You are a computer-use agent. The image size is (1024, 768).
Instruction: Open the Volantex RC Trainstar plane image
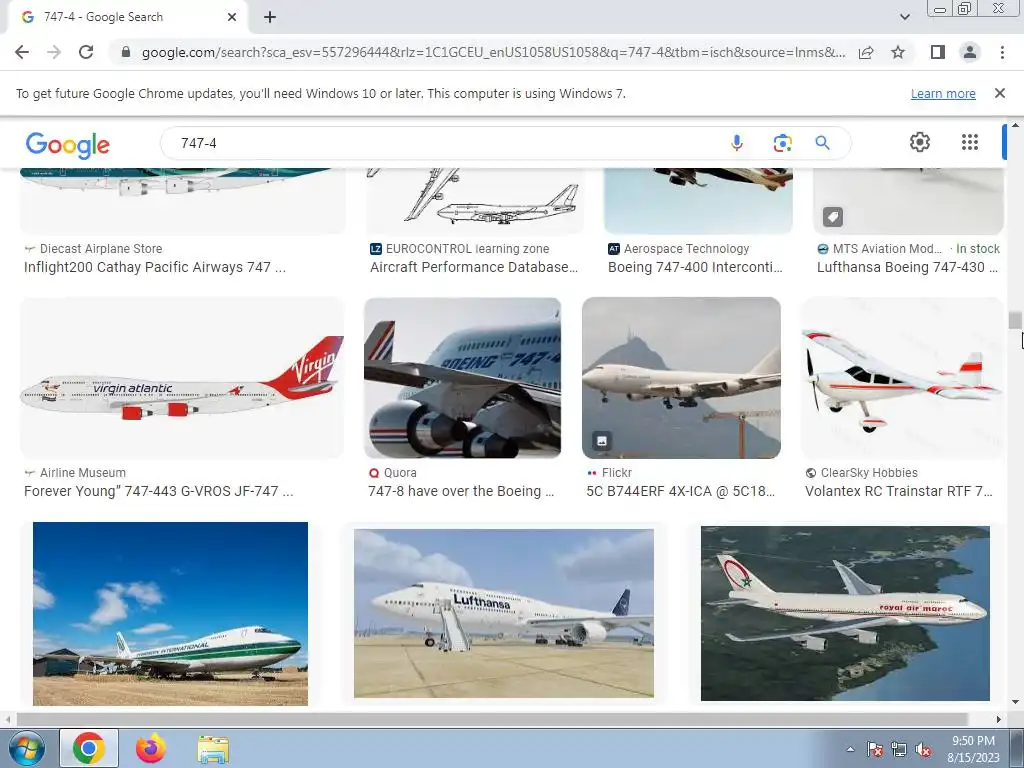pyautogui.click(x=902, y=377)
